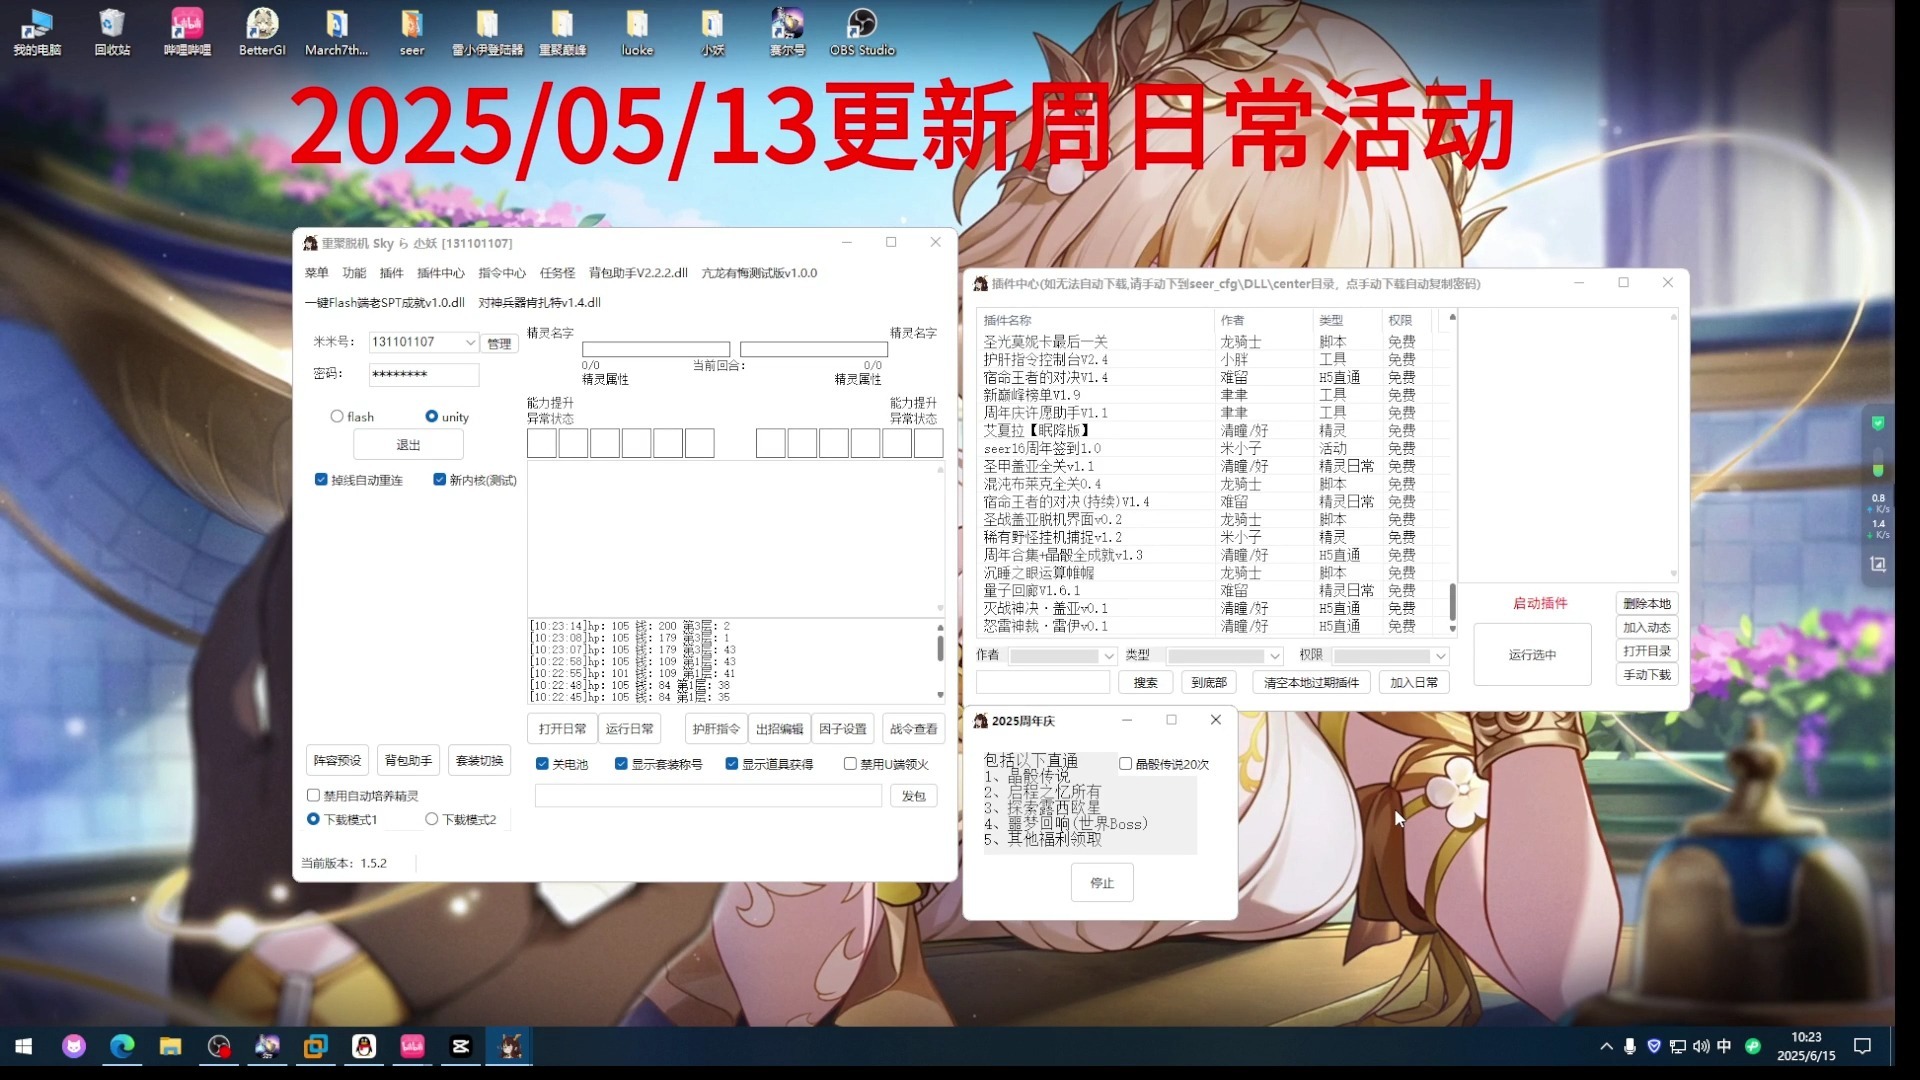Select 下载模式2 radio button

(432, 819)
